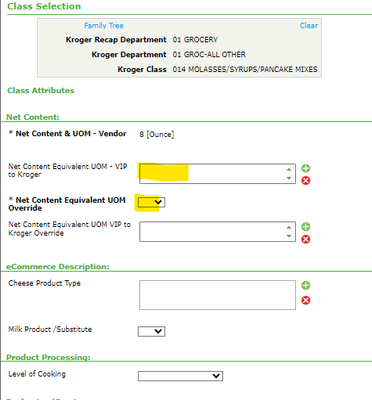Select the Net Content Equivalent UOM VIP to Kroger Override list box
Screen dimensions: 372x400
pos(217,232)
